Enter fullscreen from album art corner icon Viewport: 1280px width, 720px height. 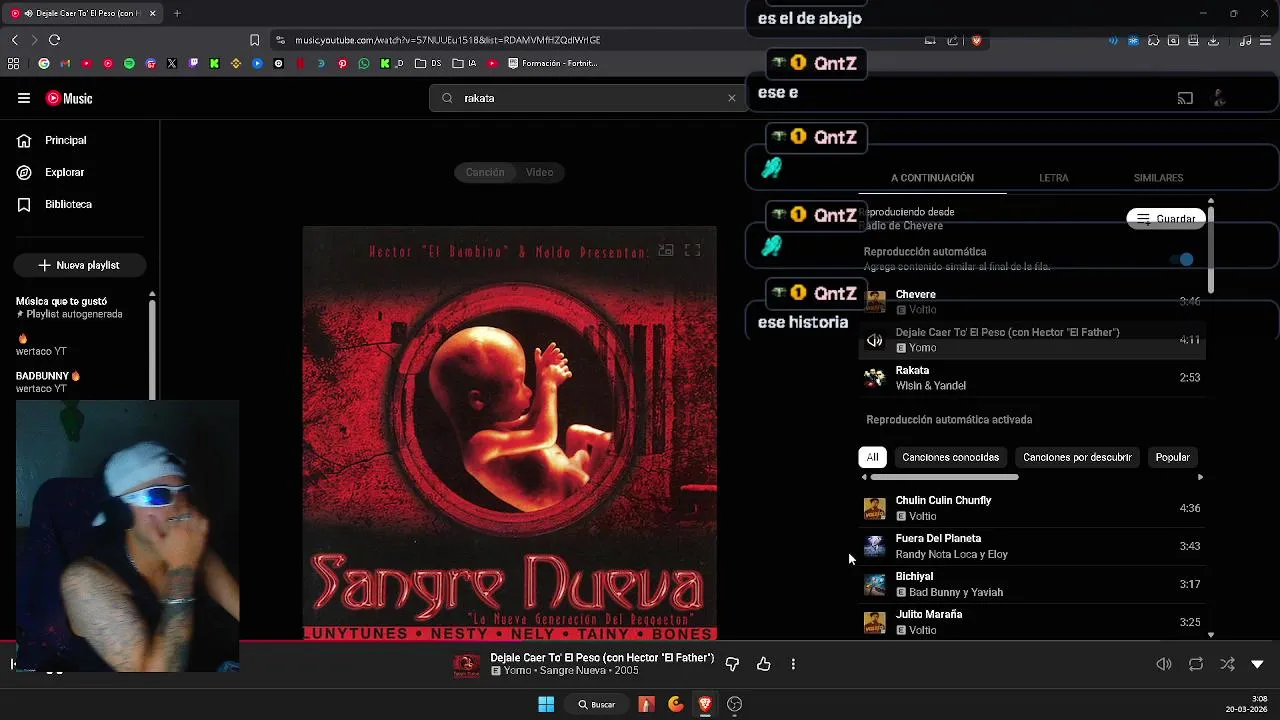click(x=692, y=251)
